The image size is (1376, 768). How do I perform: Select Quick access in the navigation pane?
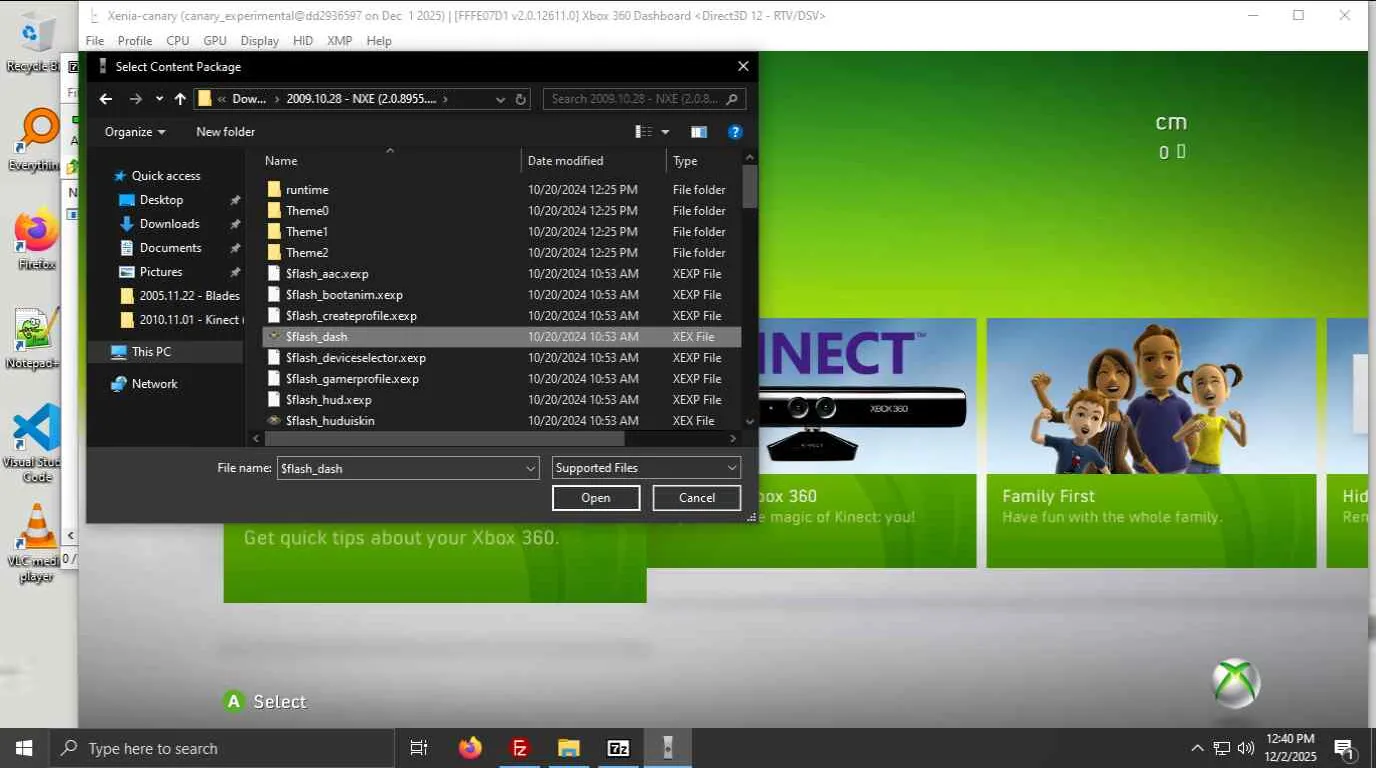coord(166,176)
